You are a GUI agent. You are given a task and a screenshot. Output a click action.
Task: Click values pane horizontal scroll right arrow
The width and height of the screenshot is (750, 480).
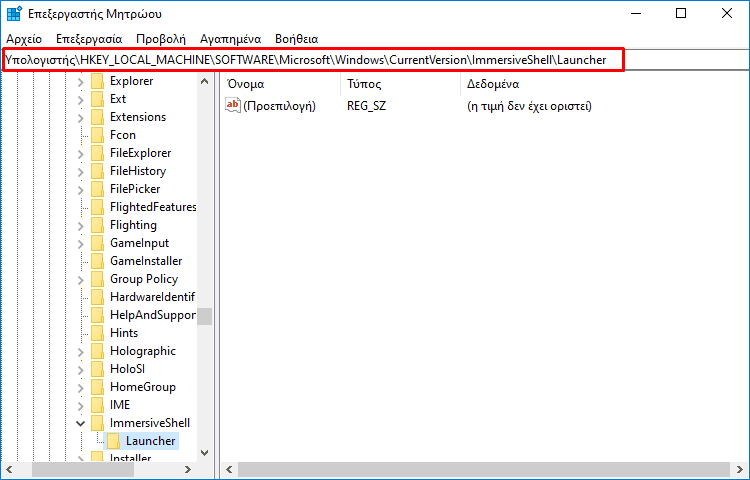coord(739,470)
